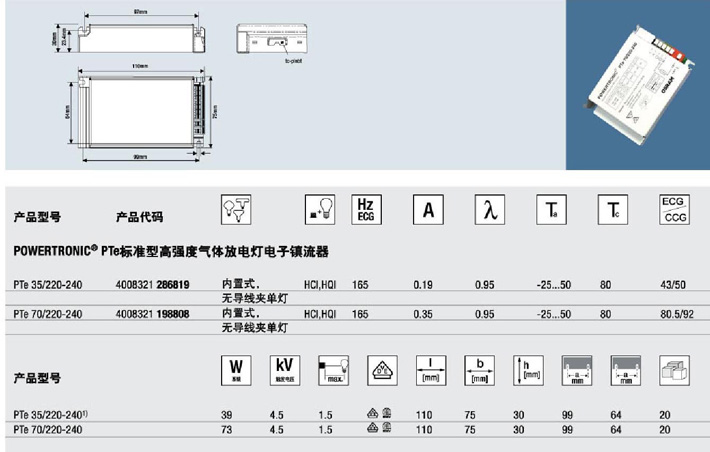Click the ampere 'A' current icon
The image size is (710, 452).
[427, 209]
